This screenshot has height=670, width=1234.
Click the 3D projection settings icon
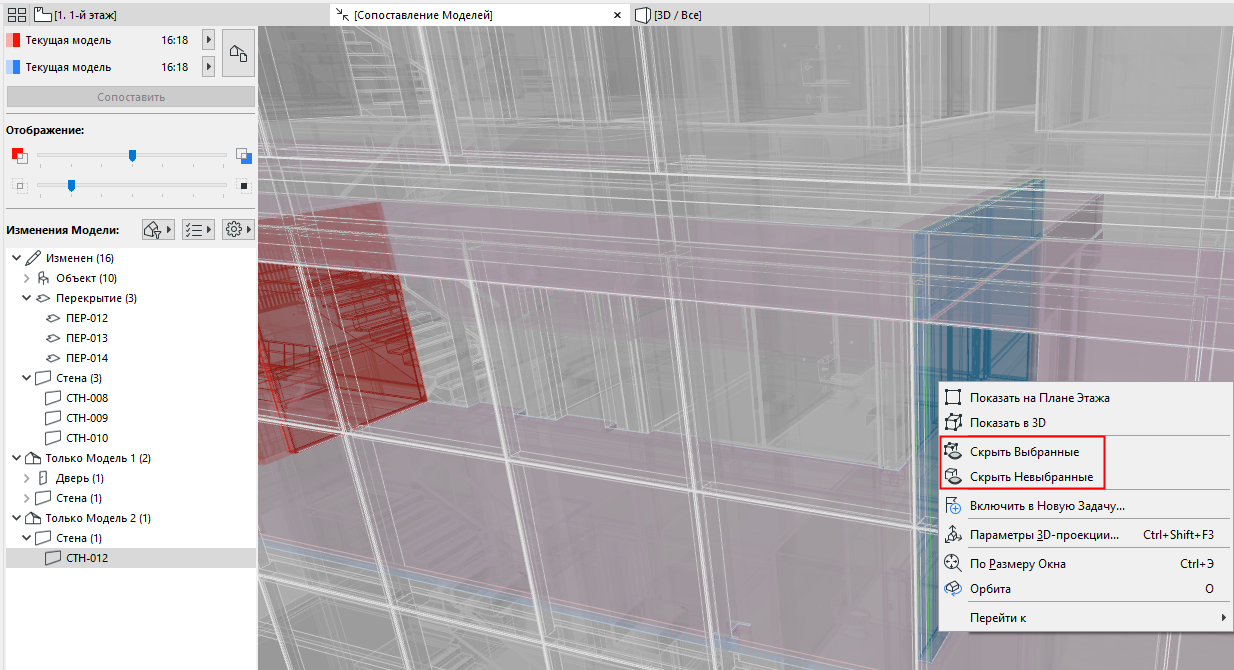(953, 535)
